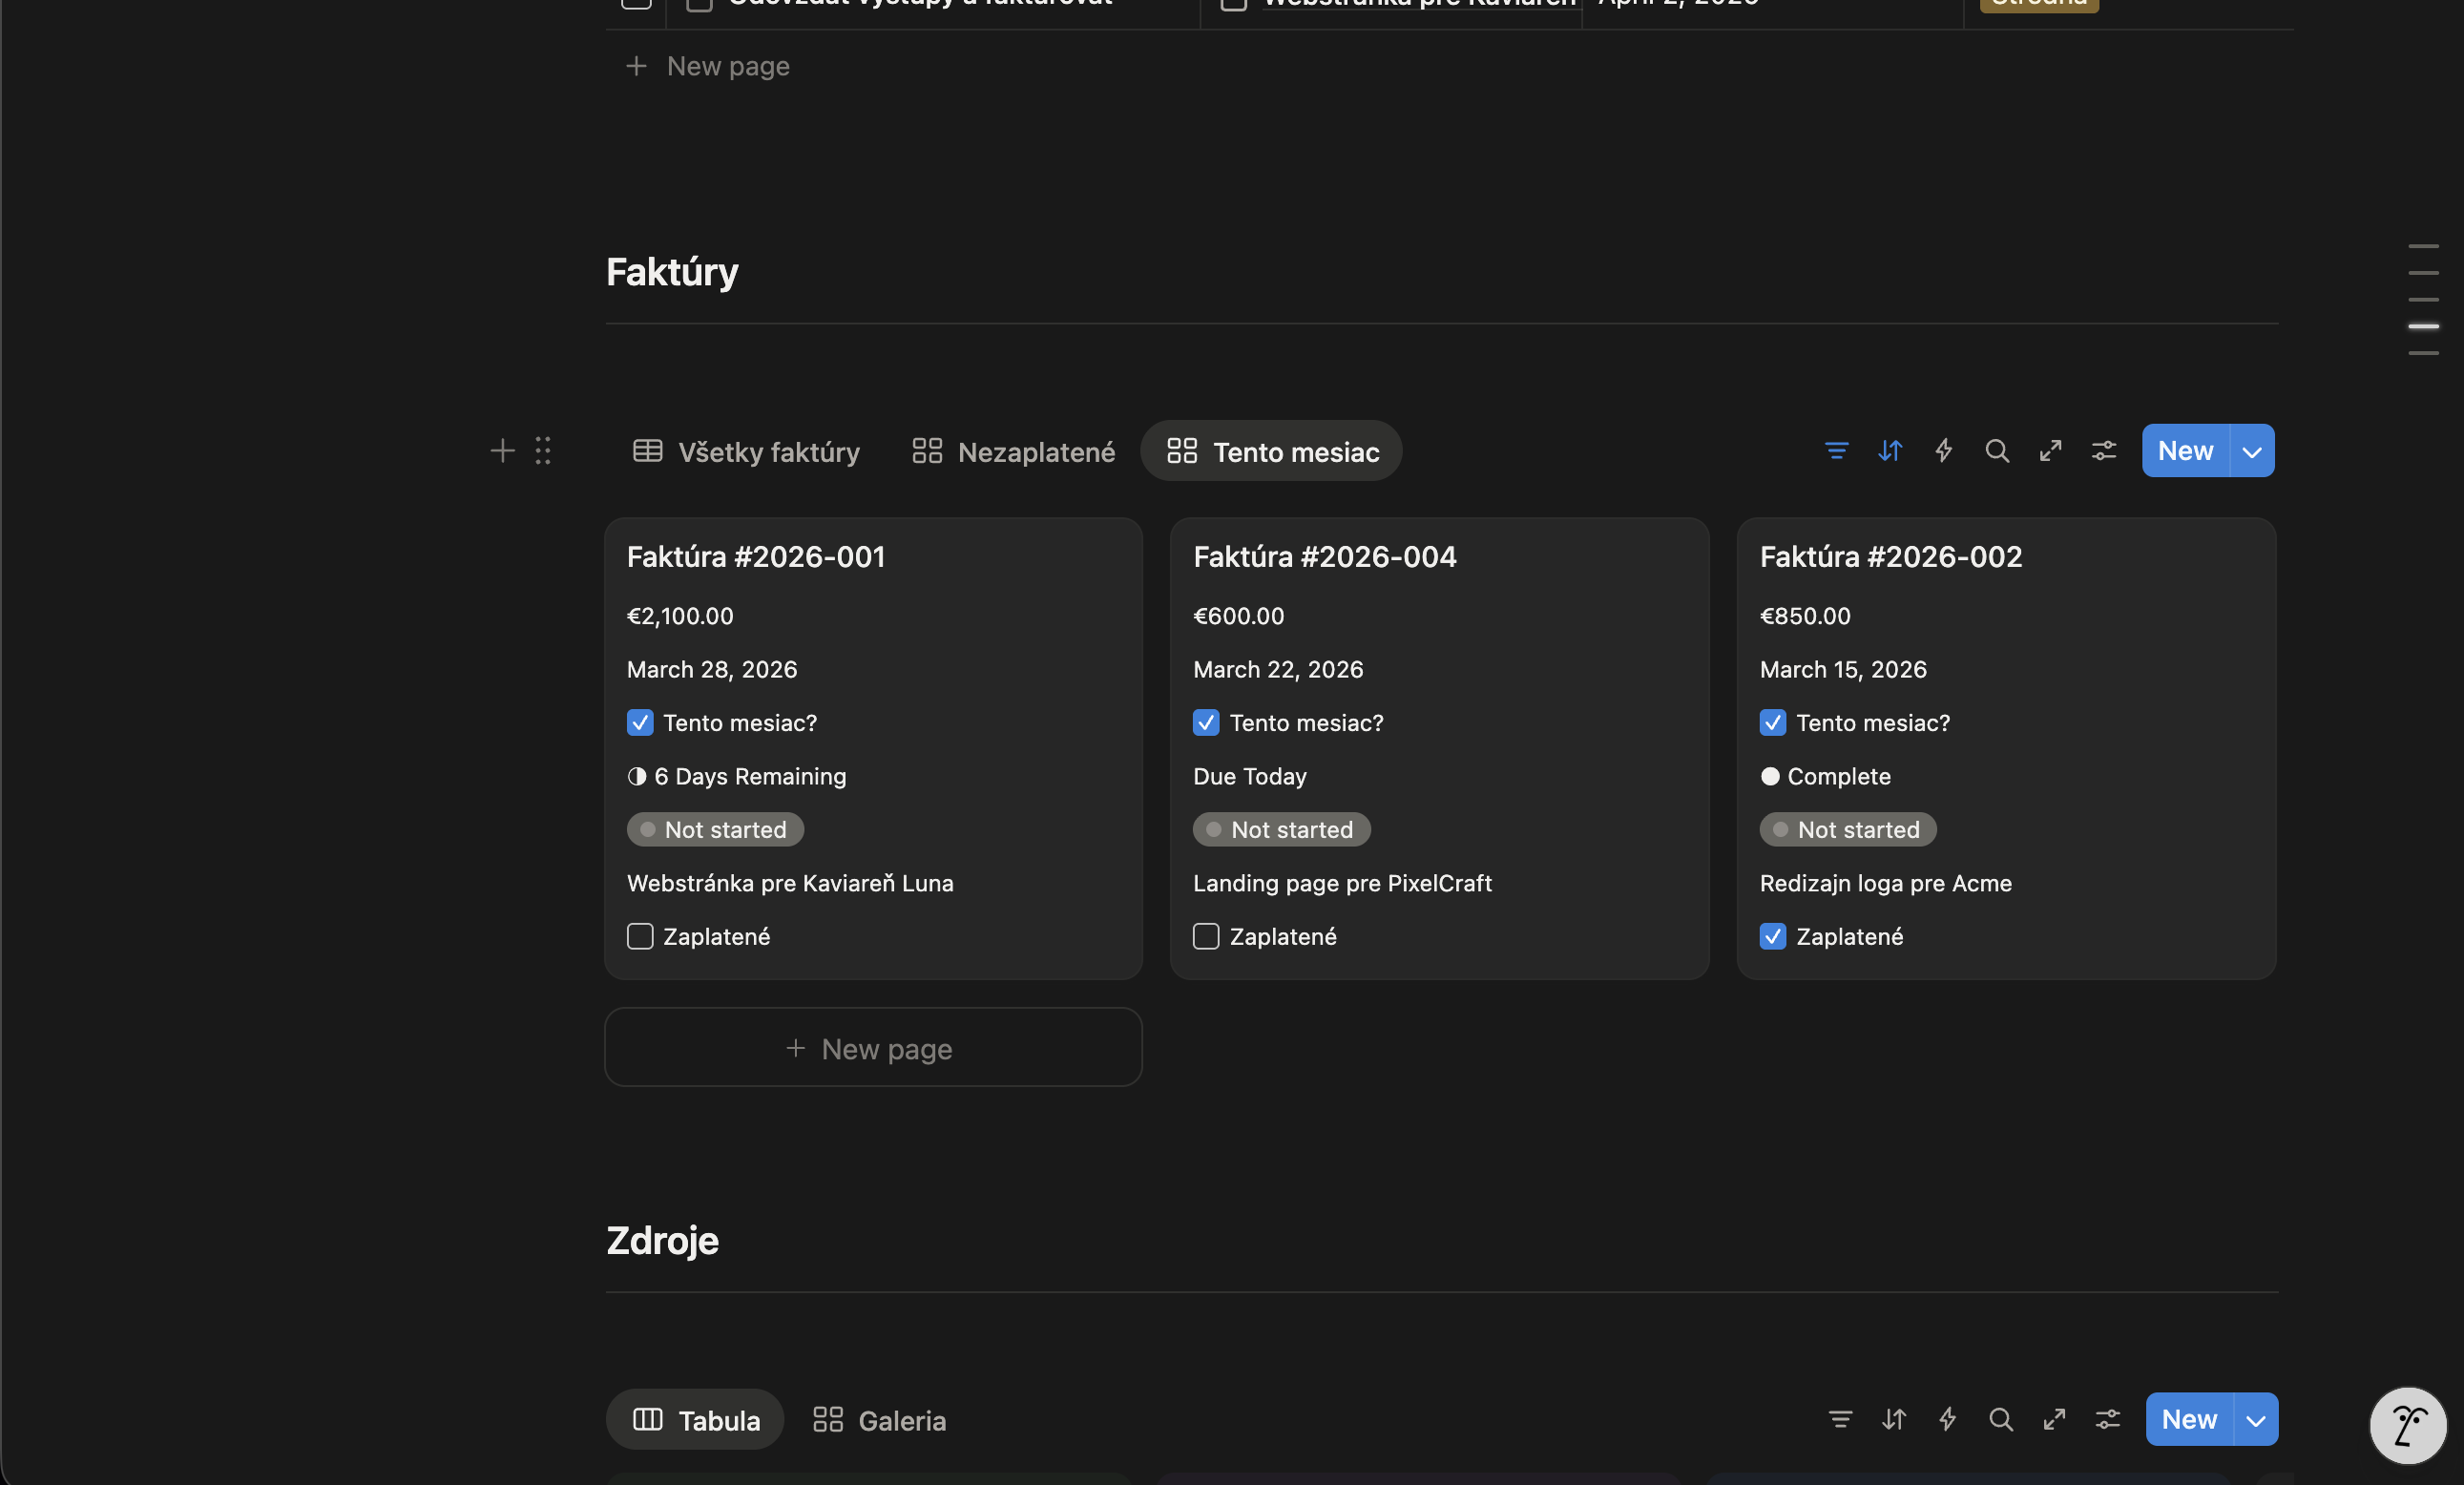Uncheck Zaplatené on Faktúra #2026-002
The image size is (2464, 1485).
coord(1773,937)
